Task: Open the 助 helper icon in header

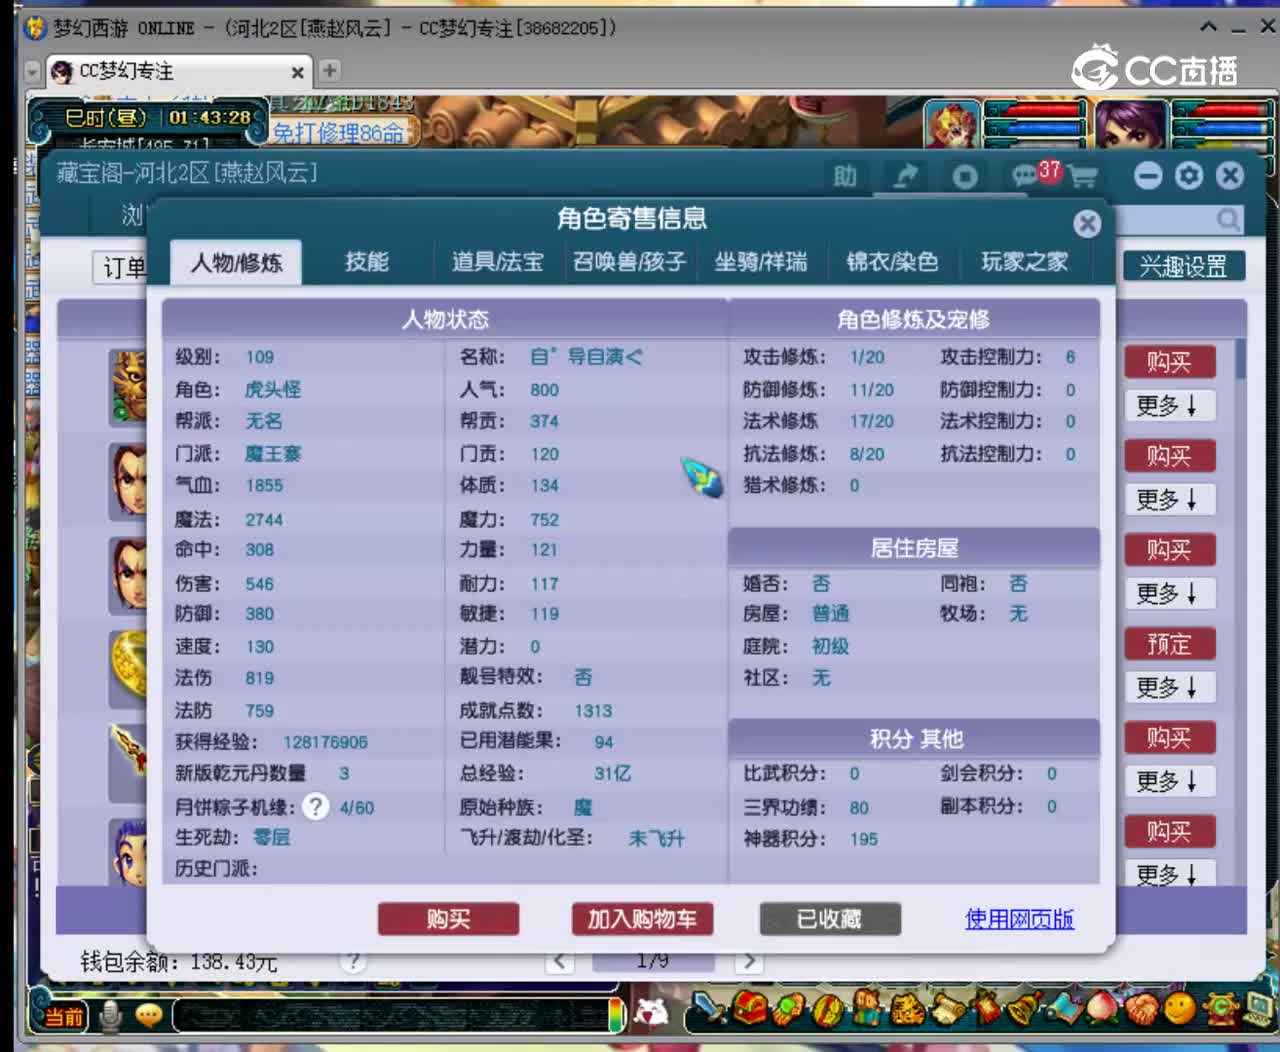Action: tap(845, 176)
